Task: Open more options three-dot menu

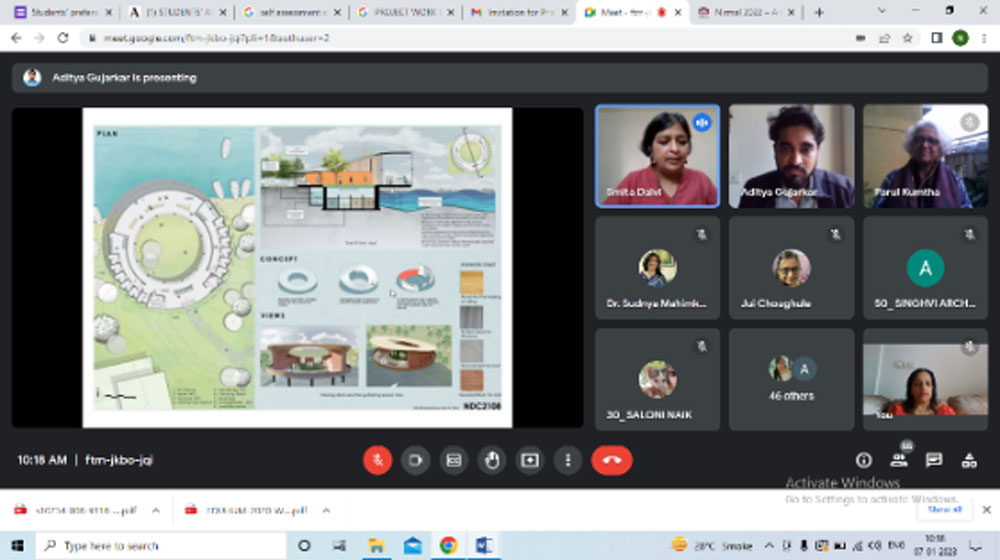Action: coord(568,460)
